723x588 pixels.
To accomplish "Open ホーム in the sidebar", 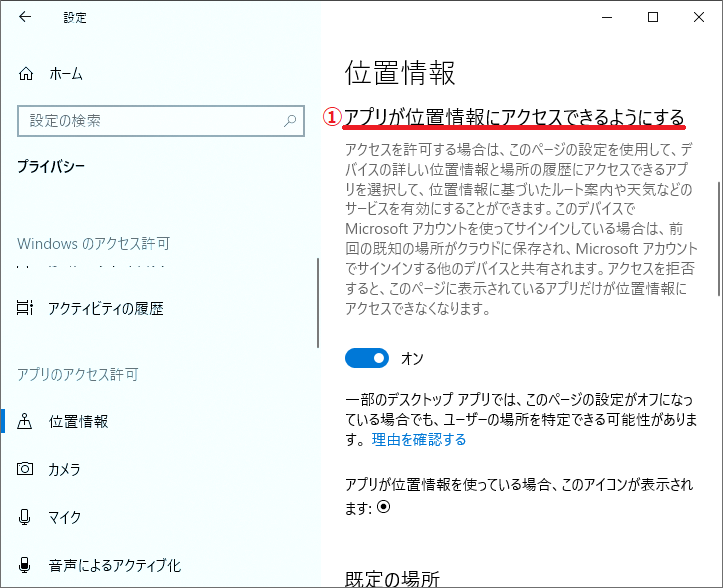I will 66,74.
